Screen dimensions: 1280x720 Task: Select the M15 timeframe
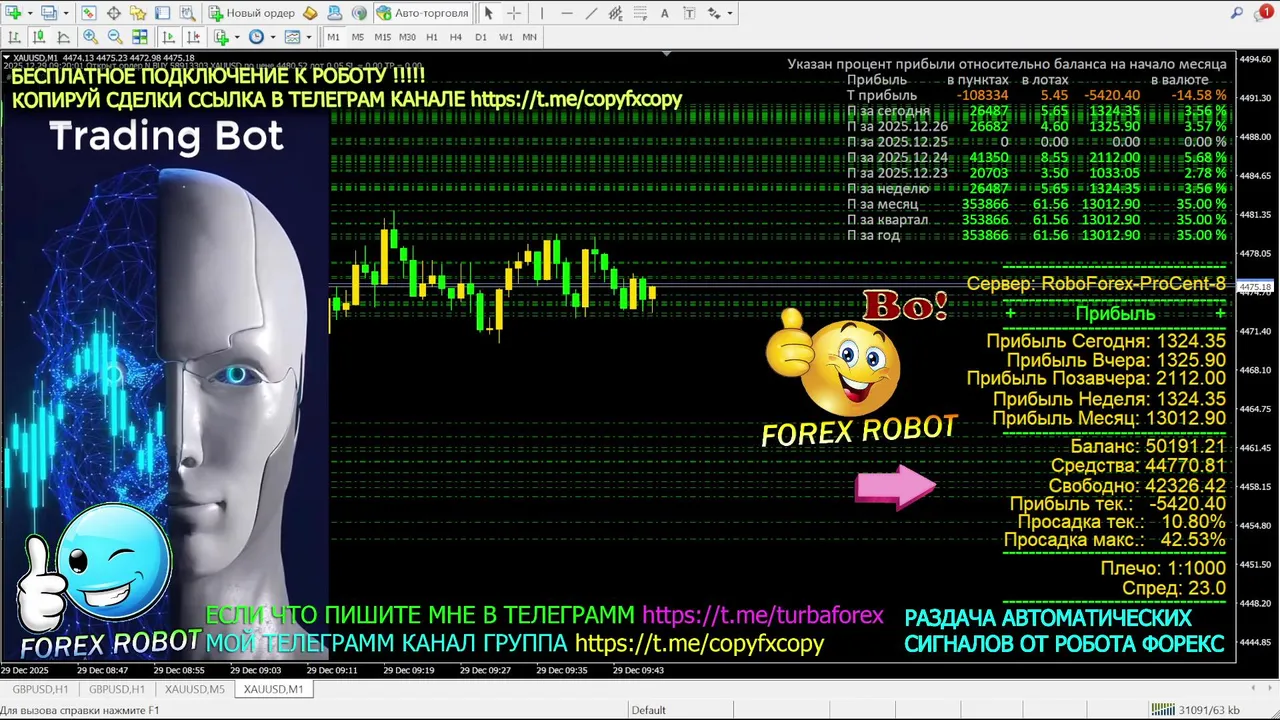382,37
